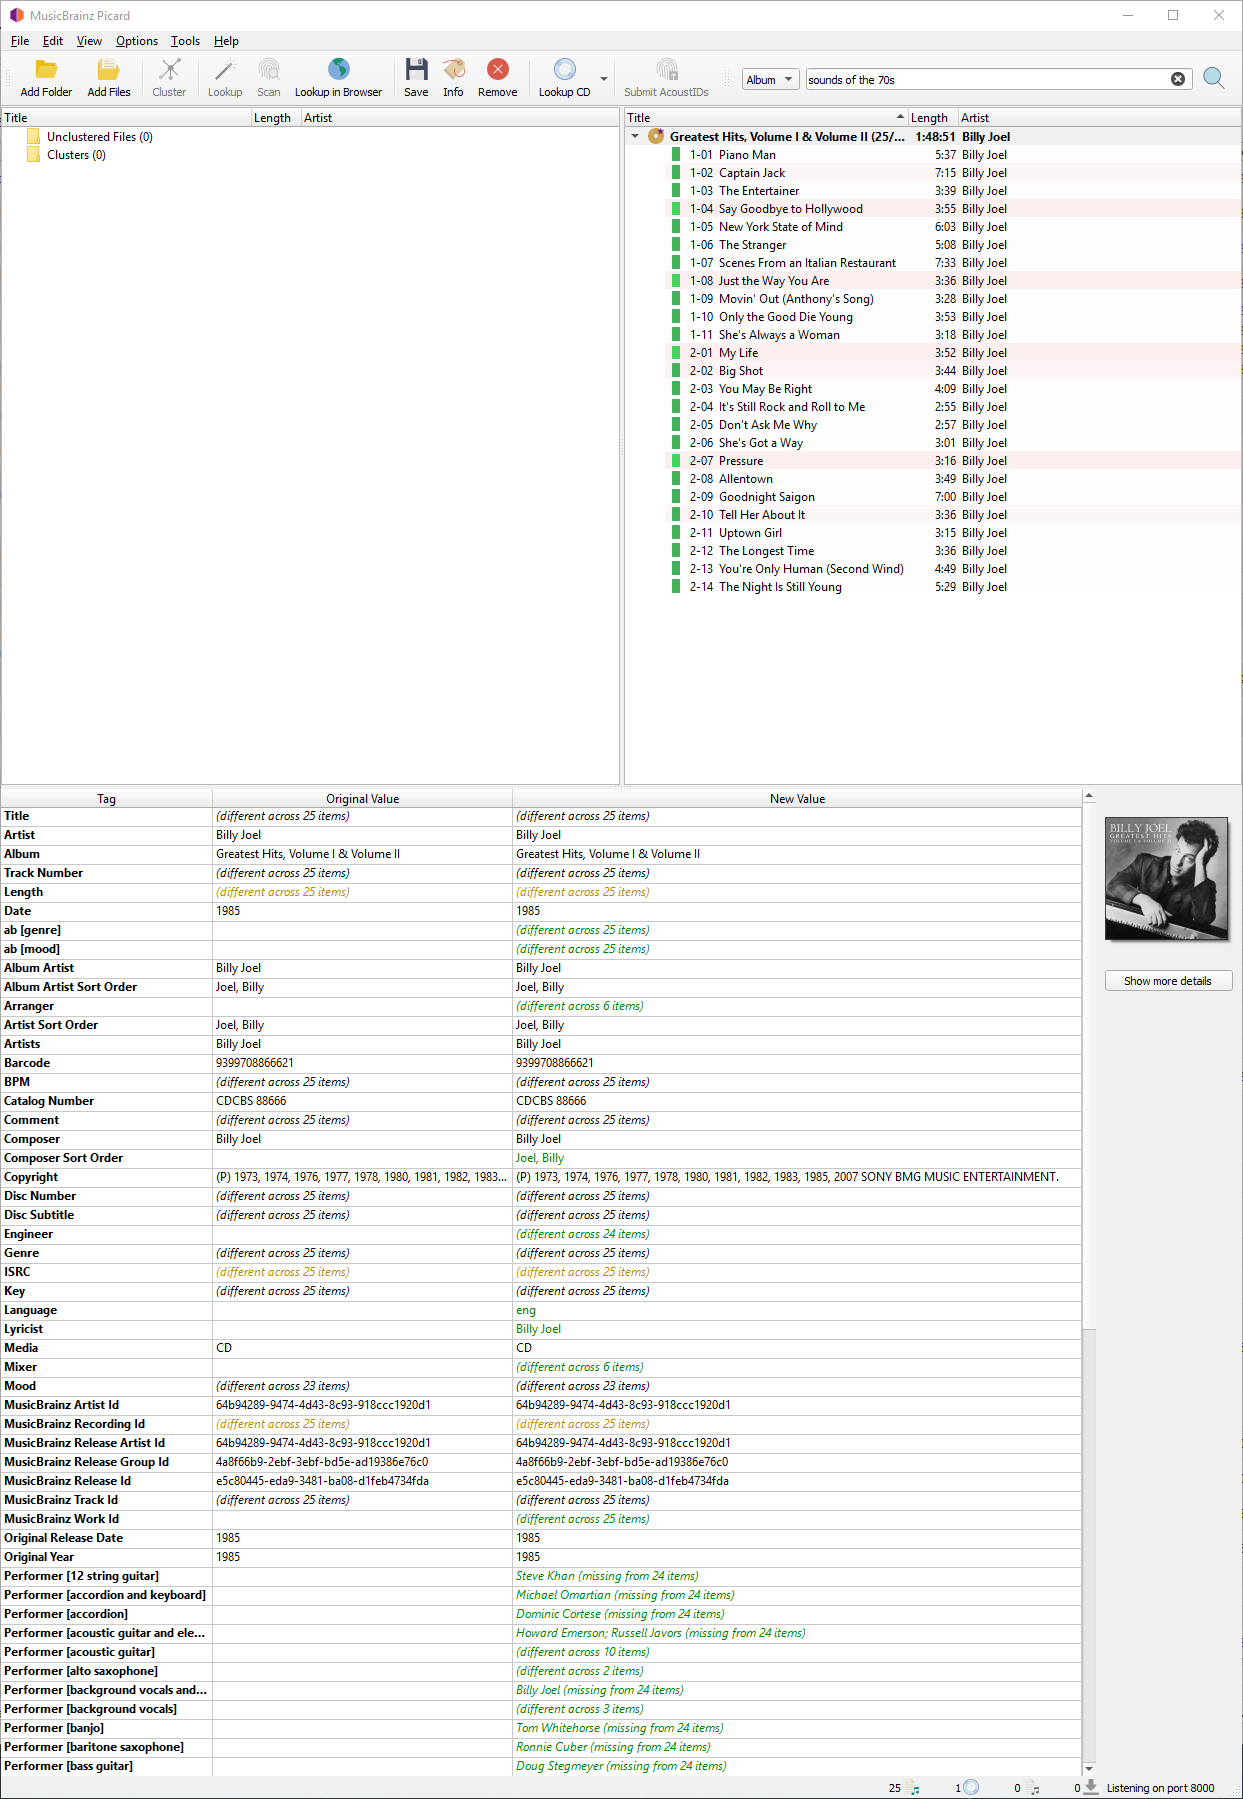The image size is (1243, 1799).
Task: Click green status icon for Uptown Girl
Action: click(676, 533)
